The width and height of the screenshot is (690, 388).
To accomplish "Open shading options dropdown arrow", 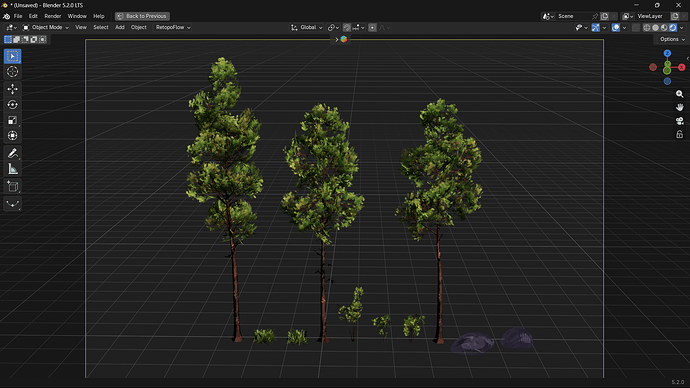I will pyautogui.click(x=682, y=27).
